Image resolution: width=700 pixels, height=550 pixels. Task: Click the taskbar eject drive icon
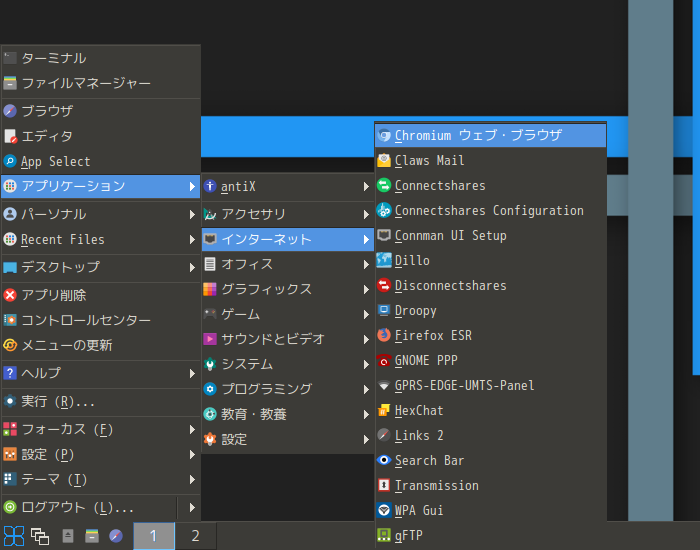[x=68, y=536]
